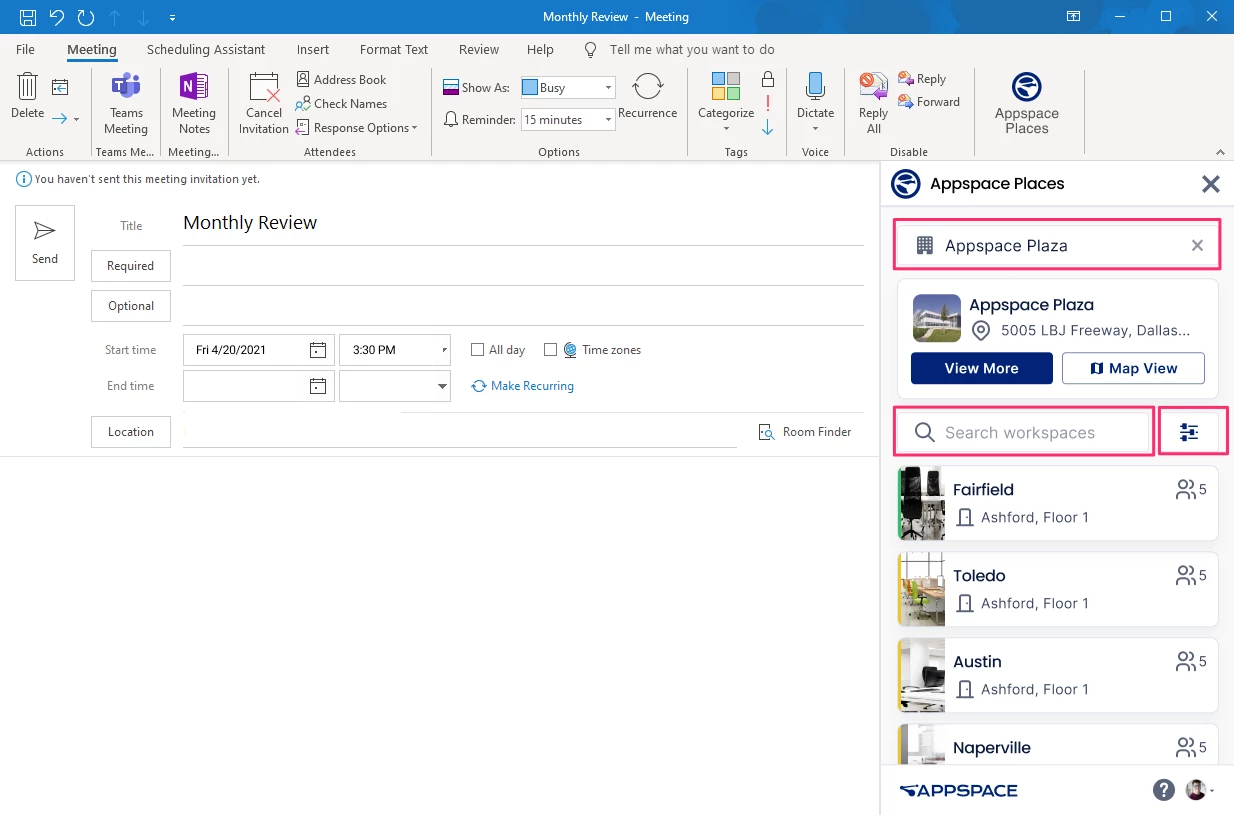
Task: Click the Location button
Action: coord(131,432)
